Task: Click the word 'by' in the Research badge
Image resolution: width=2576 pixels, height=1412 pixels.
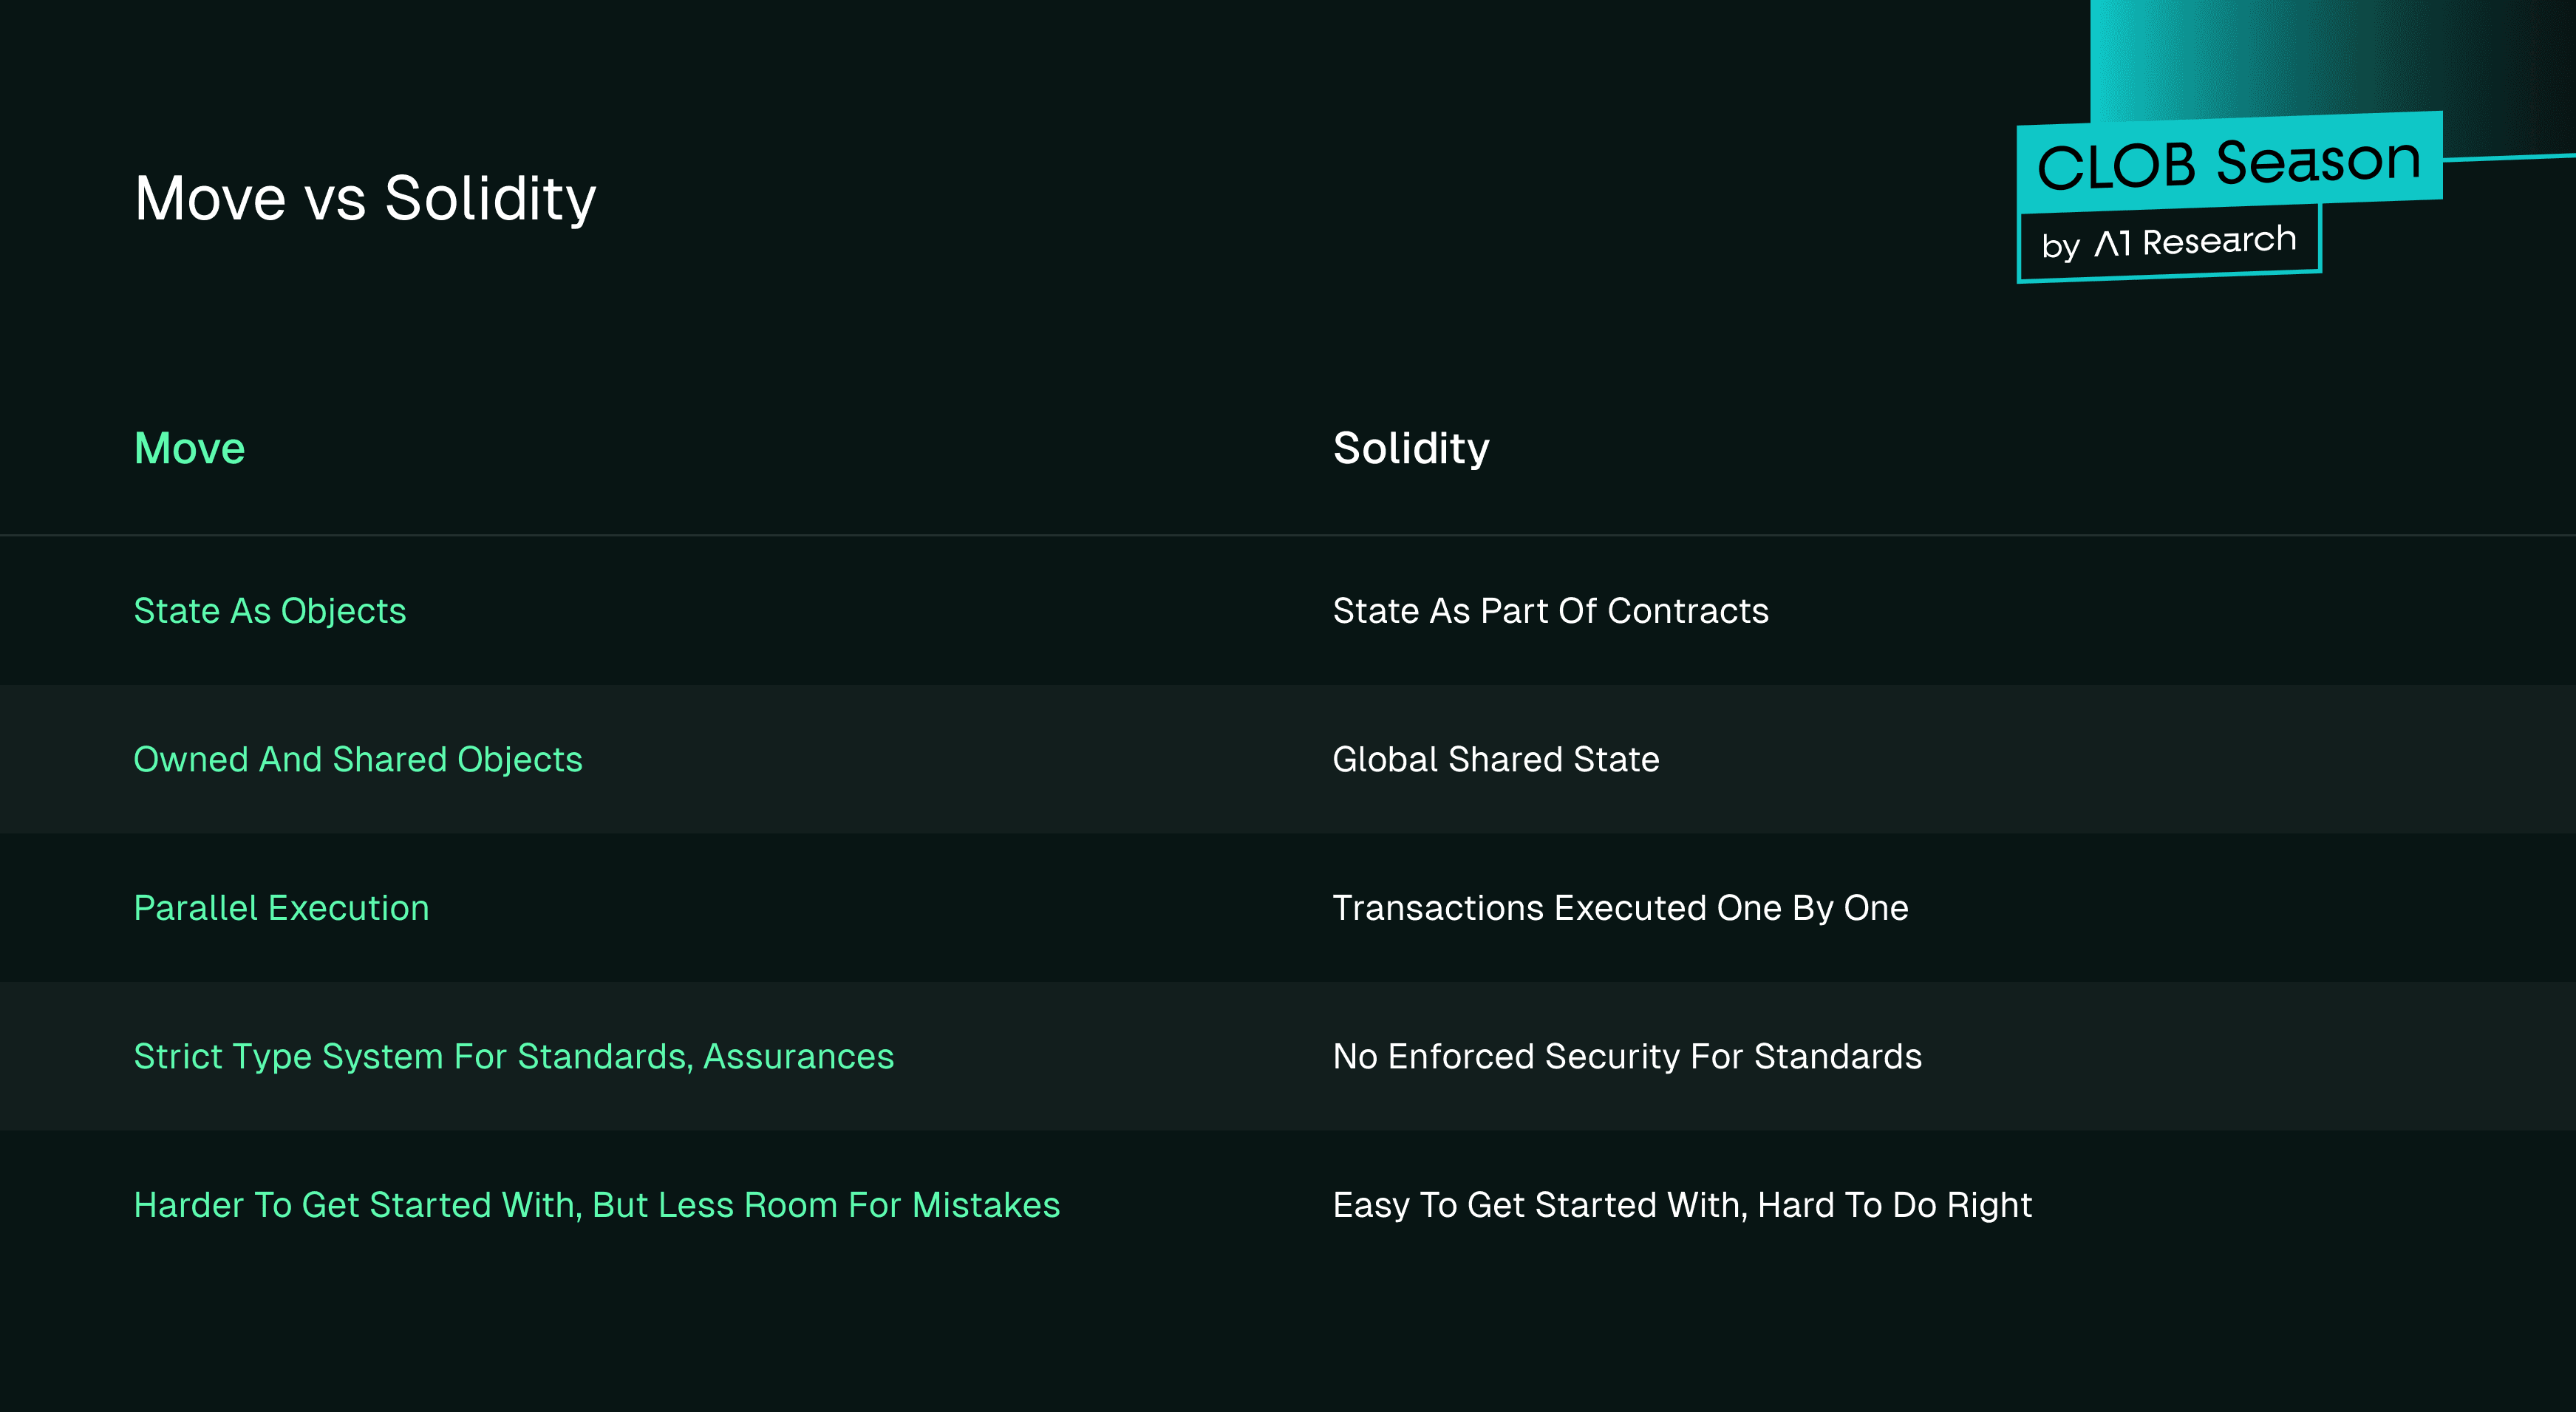Action: point(2060,246)
